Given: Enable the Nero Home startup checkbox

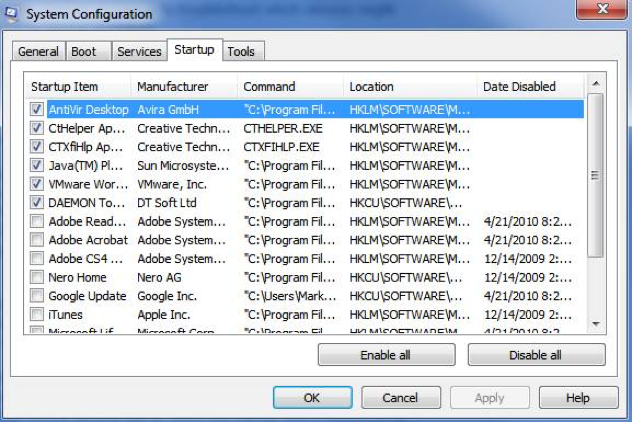Looking at the screenshot, I should 37,277.
